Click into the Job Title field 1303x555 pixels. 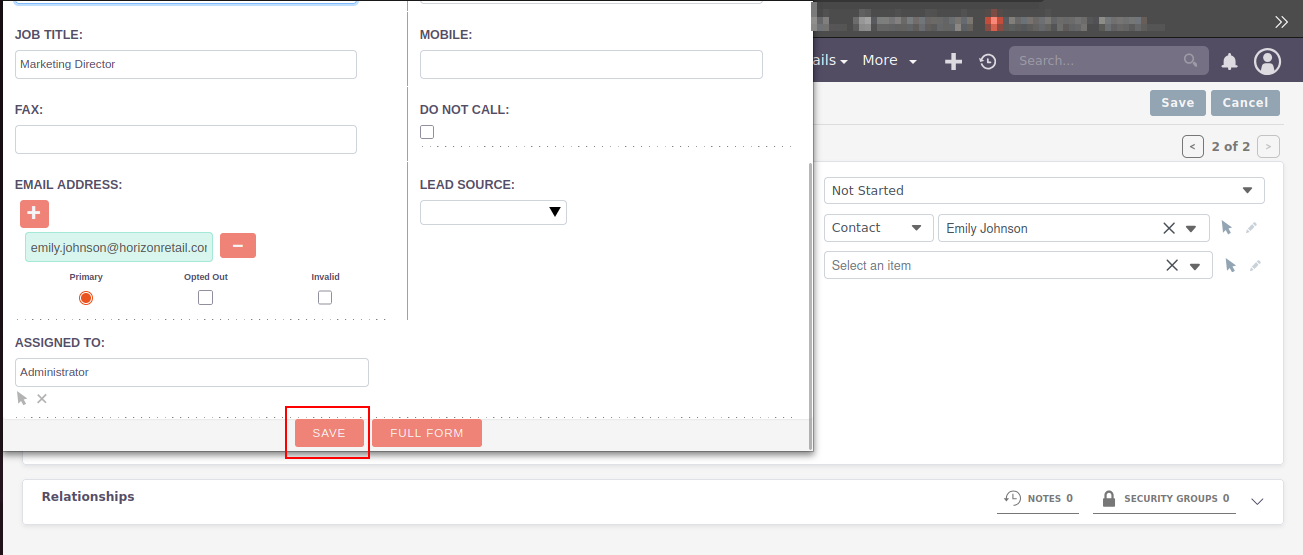pyautogui.click(x=186, y=64)
